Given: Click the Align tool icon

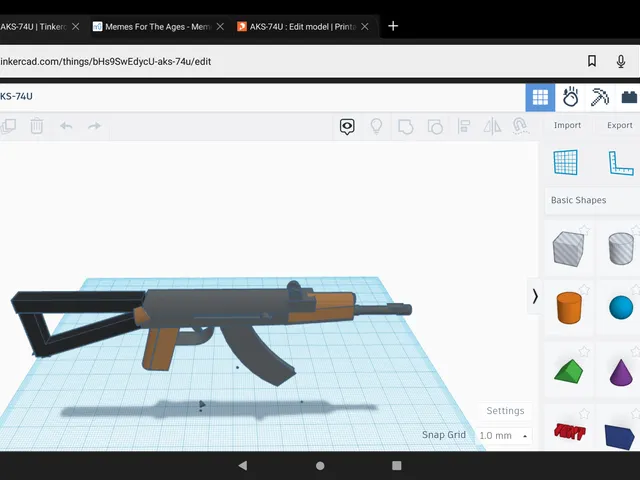Looking at the screenshot, I should tap(464, 127).
